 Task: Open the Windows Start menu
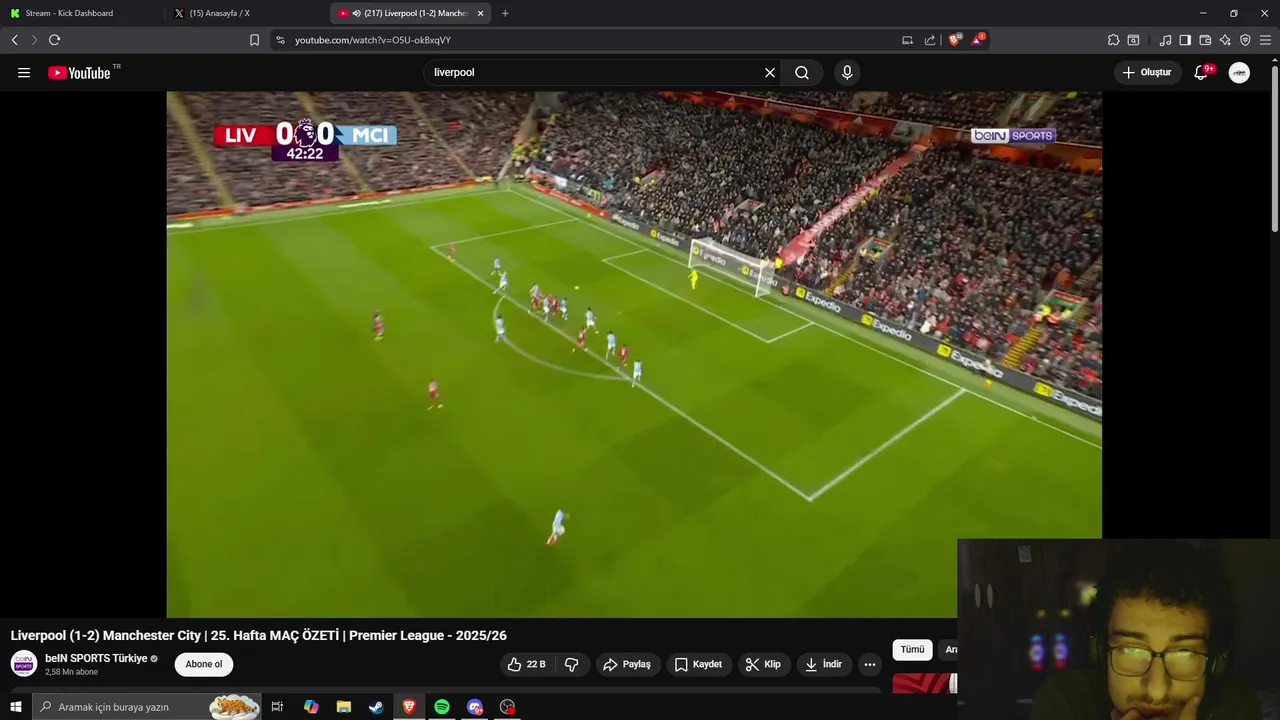[x=15, y=707]
